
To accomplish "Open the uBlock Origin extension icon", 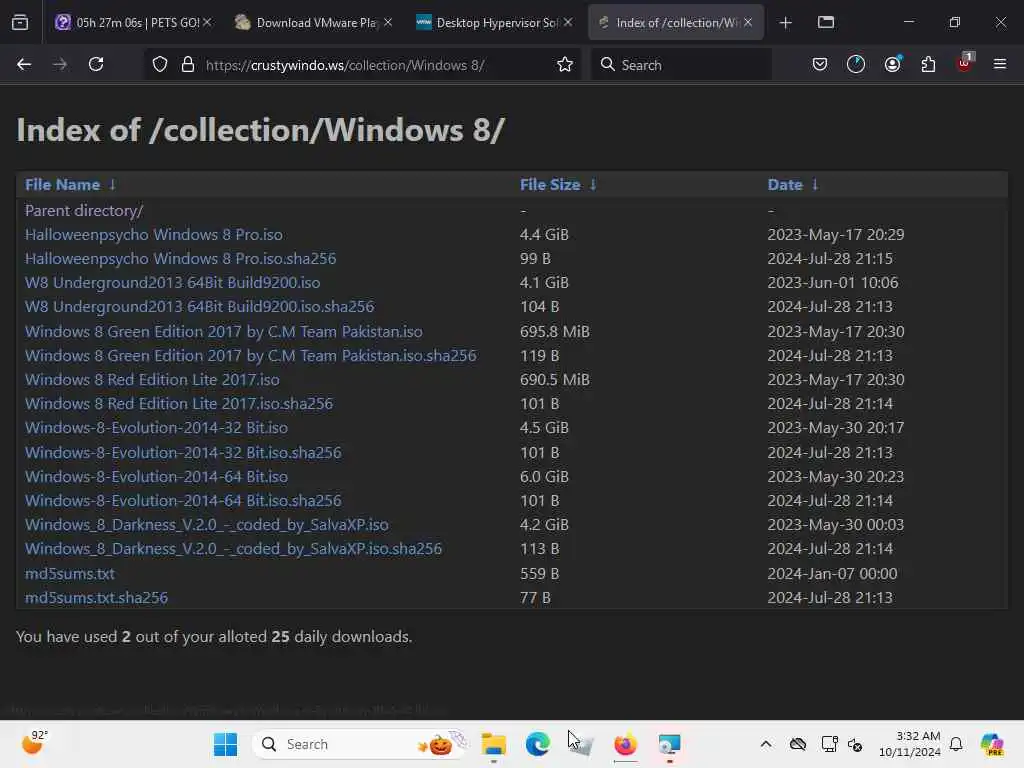I will (x=965, y=63).
